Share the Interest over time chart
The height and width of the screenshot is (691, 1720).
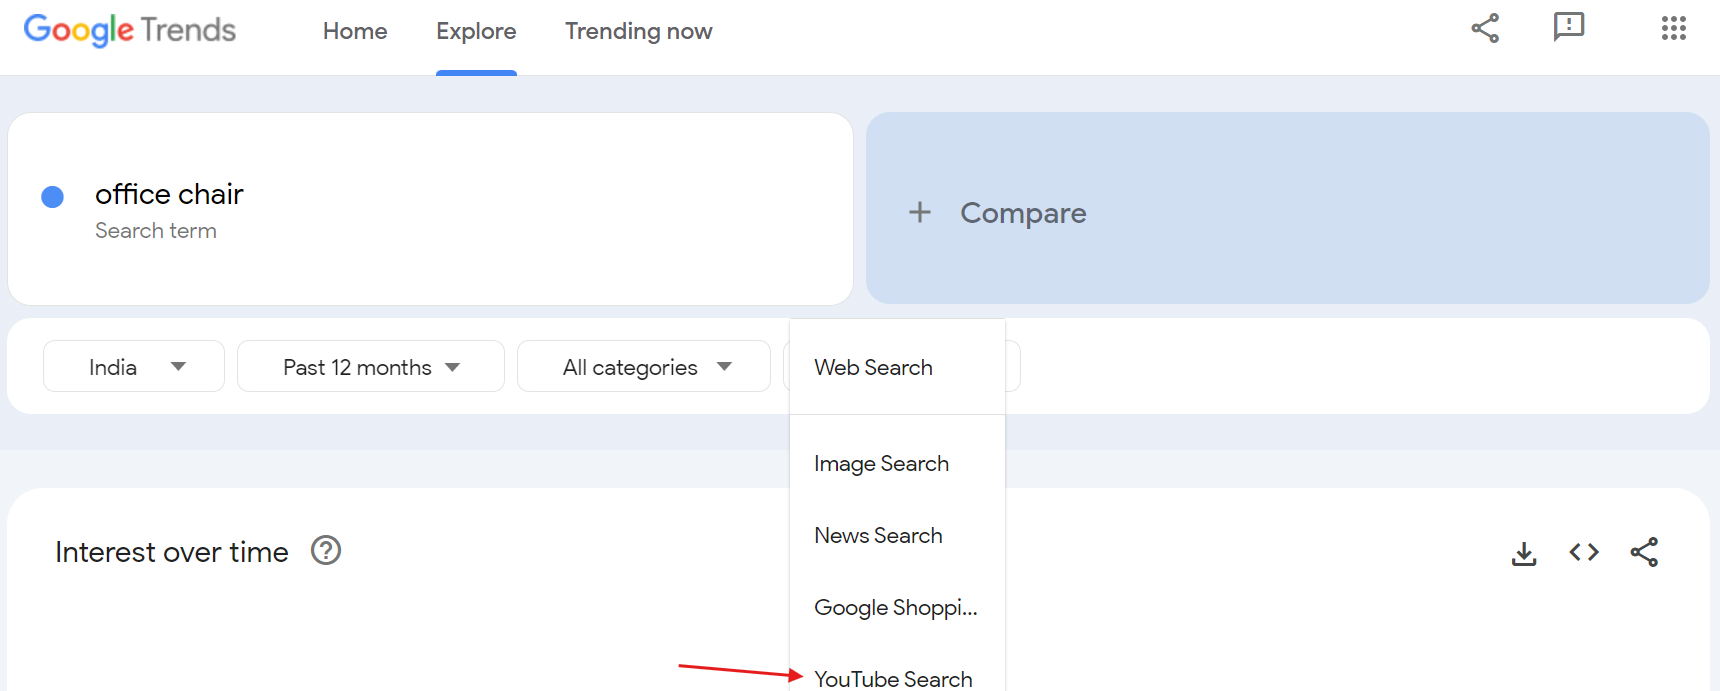1646,551
